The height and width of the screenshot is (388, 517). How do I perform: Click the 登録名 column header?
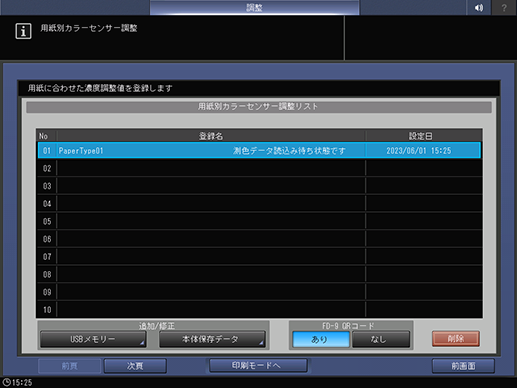pos(211,136)
